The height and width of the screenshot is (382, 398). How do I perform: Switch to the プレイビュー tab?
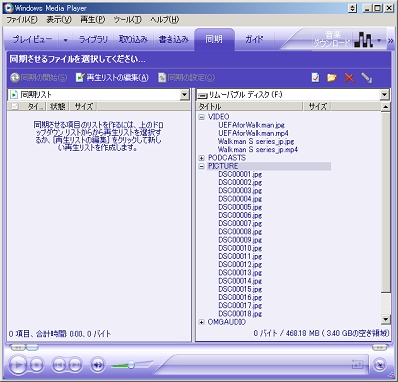[x=32, y=39]
